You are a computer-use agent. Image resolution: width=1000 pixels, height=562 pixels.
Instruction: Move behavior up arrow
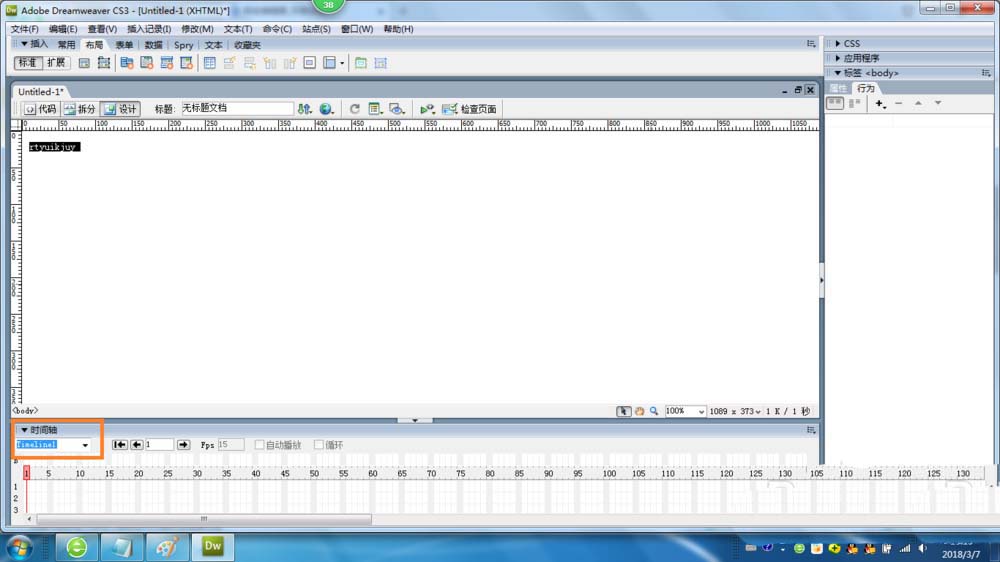(x=918, y=103)
